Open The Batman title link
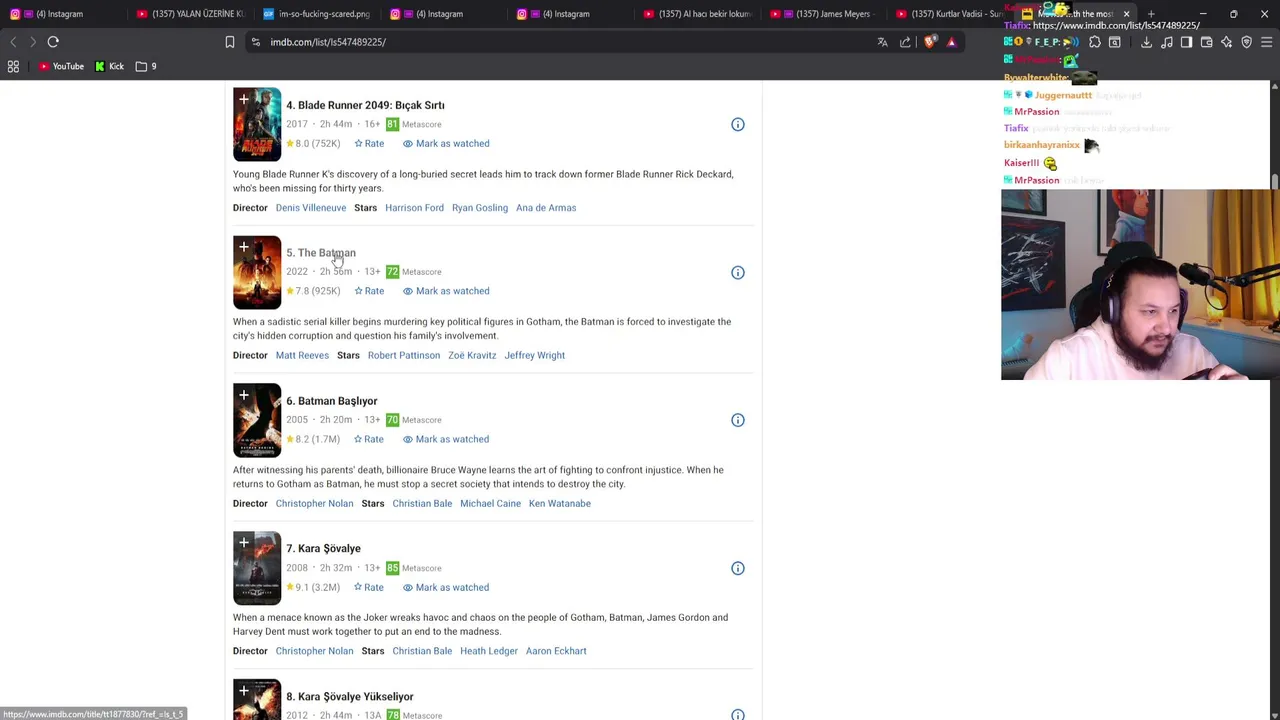This screenshot has height=720, width=1280. pyautogui.click(x=321, y=253)
